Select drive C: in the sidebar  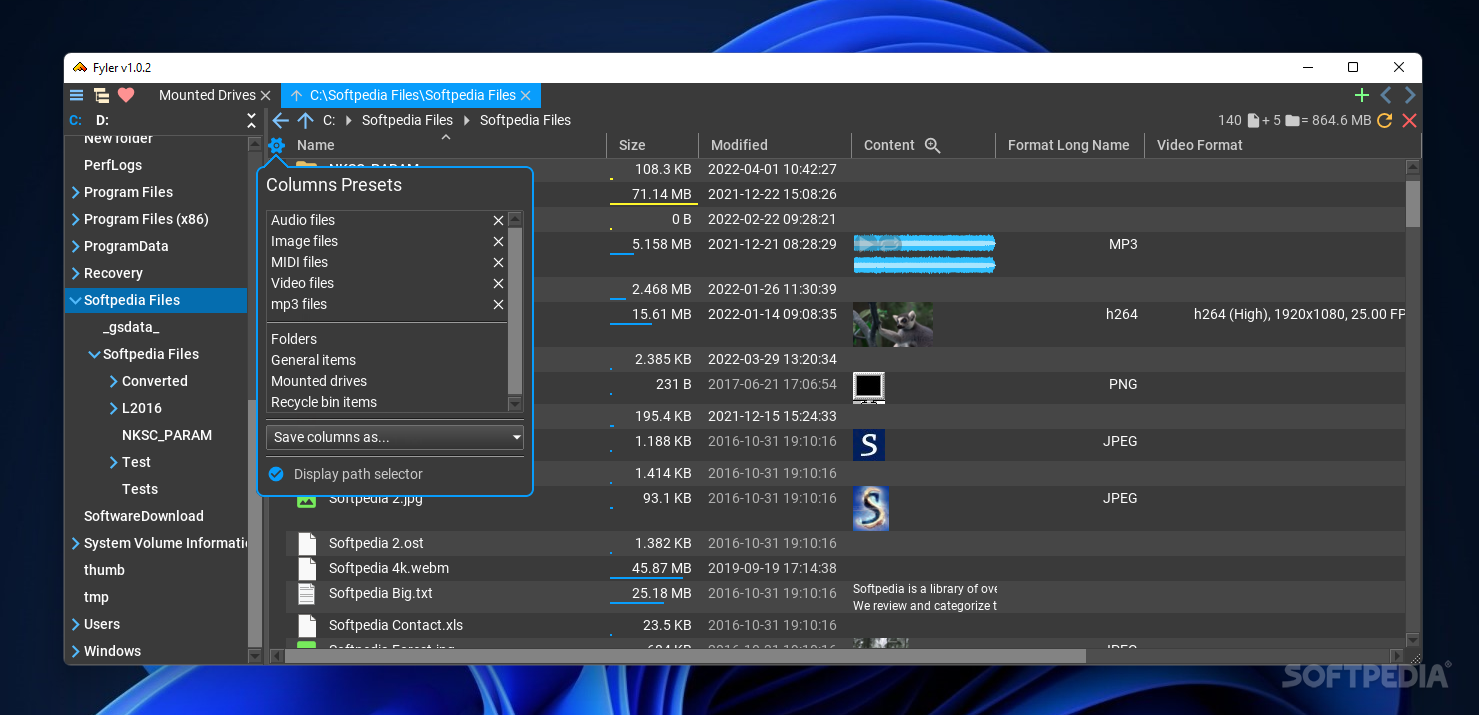(76, 120)
